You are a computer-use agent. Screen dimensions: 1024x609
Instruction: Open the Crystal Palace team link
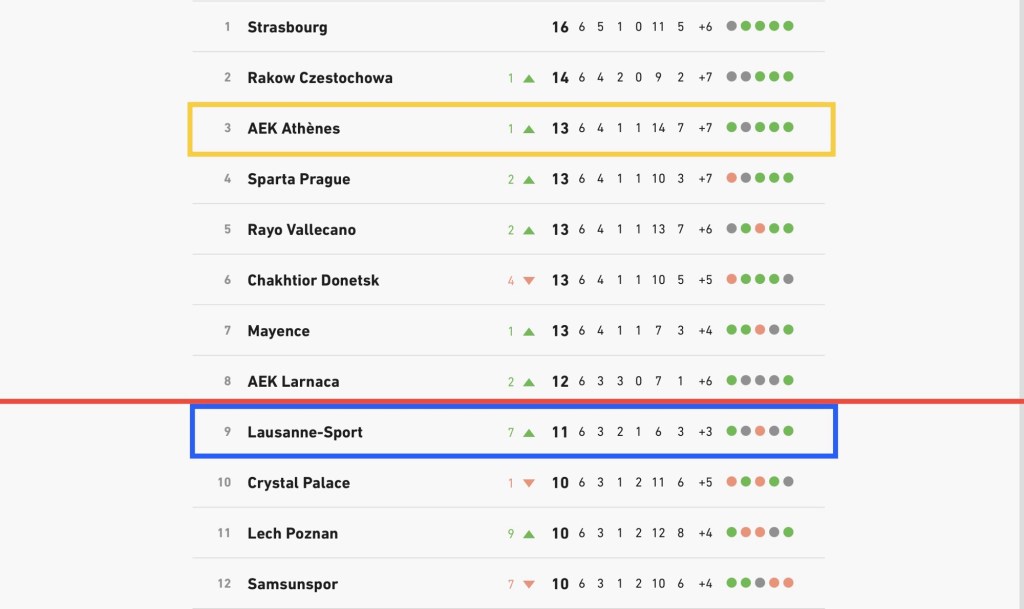[298, 483]
